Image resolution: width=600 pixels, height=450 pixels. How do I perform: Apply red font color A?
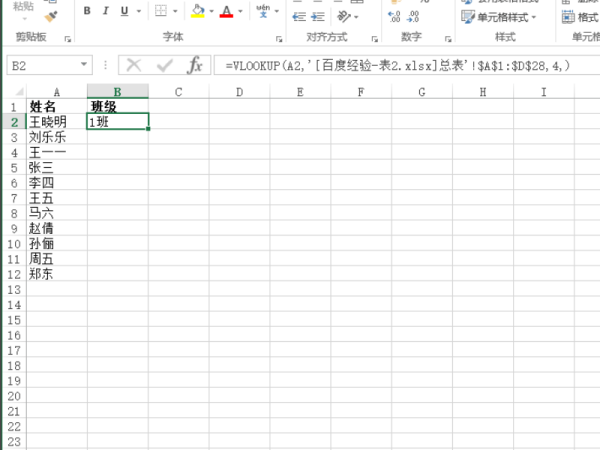click(227, 11)
